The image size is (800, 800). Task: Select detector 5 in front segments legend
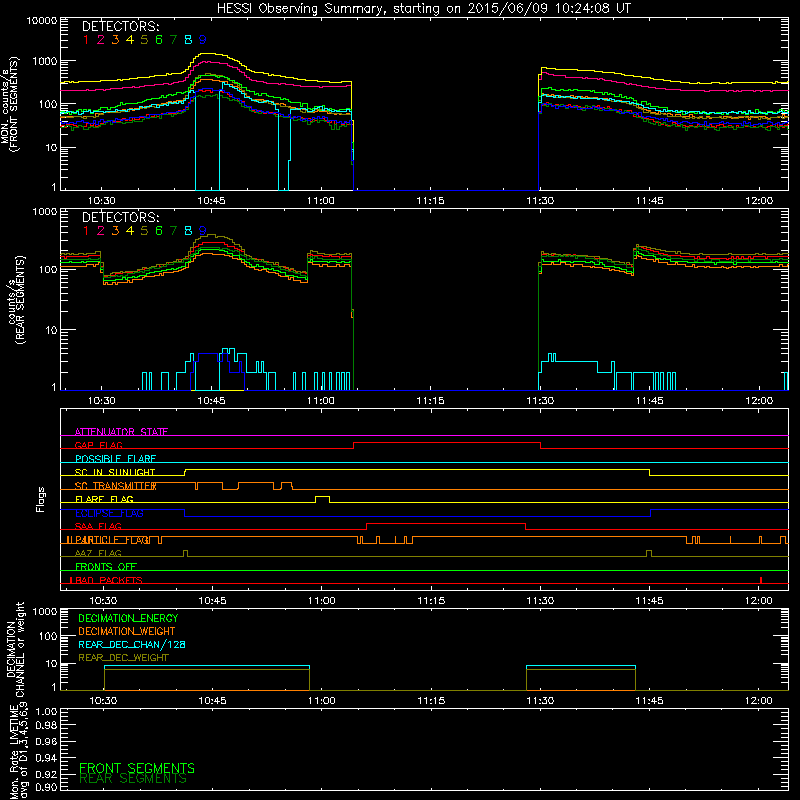coord(144,40)
